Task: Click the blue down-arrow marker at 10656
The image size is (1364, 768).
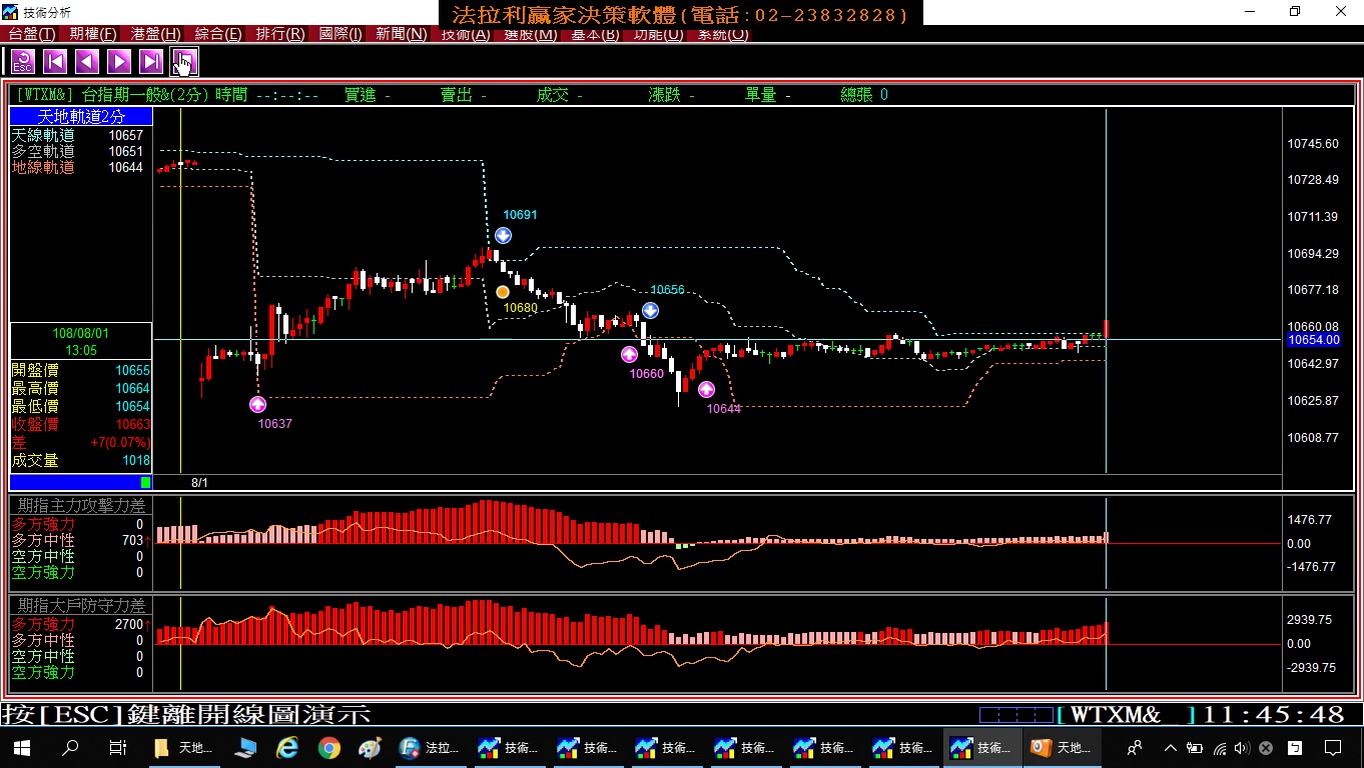Action: 650,311
